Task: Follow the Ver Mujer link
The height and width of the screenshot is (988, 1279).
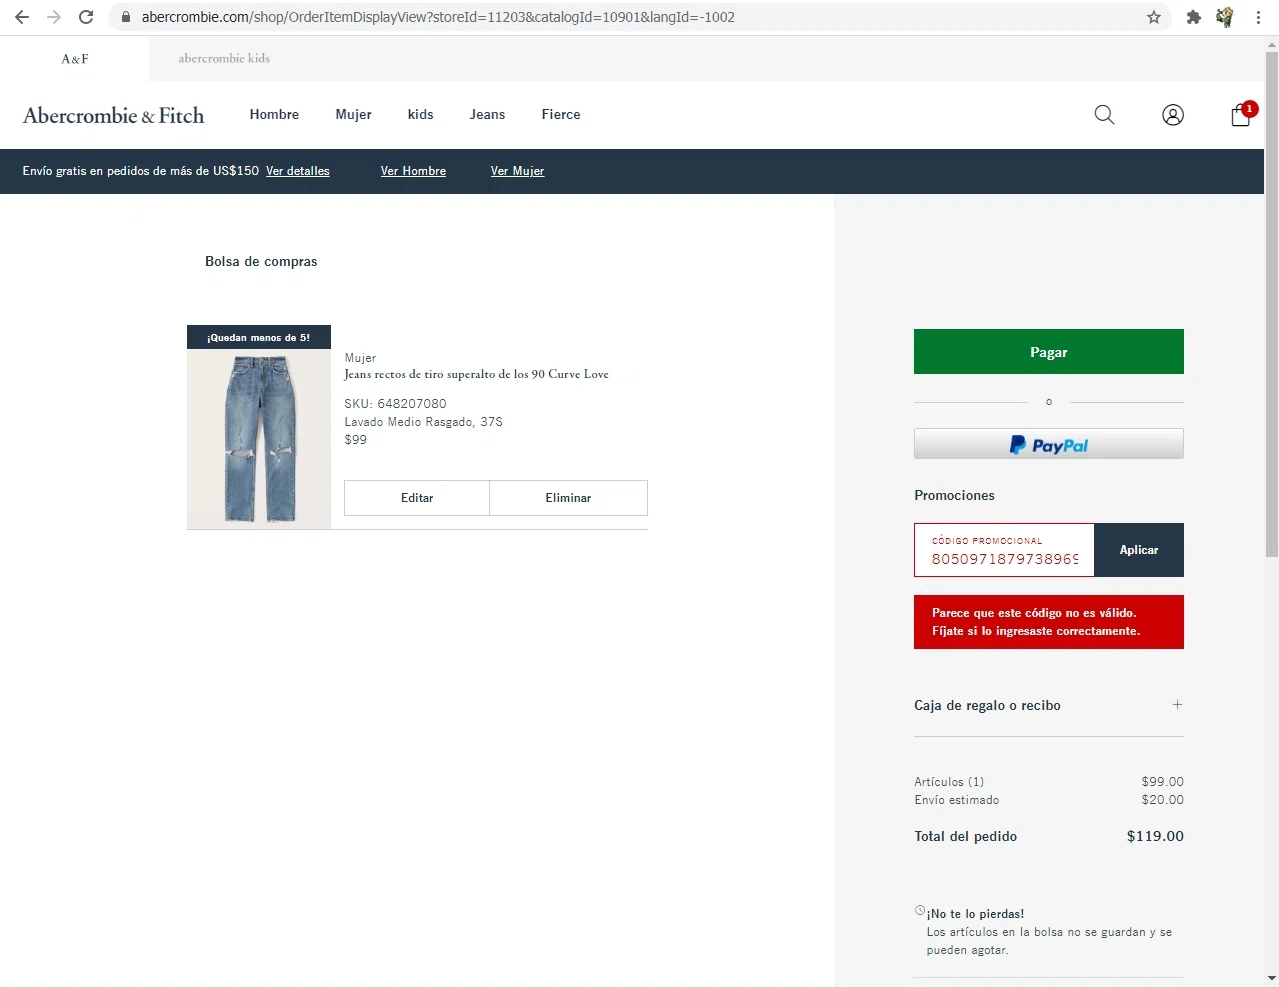Action: (x=517, y=171)
